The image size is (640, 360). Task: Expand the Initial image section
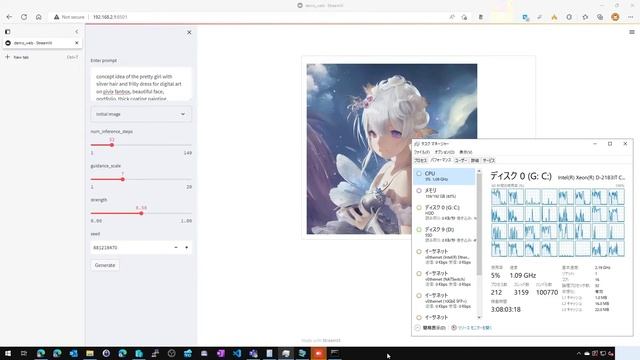pos(141,114)
